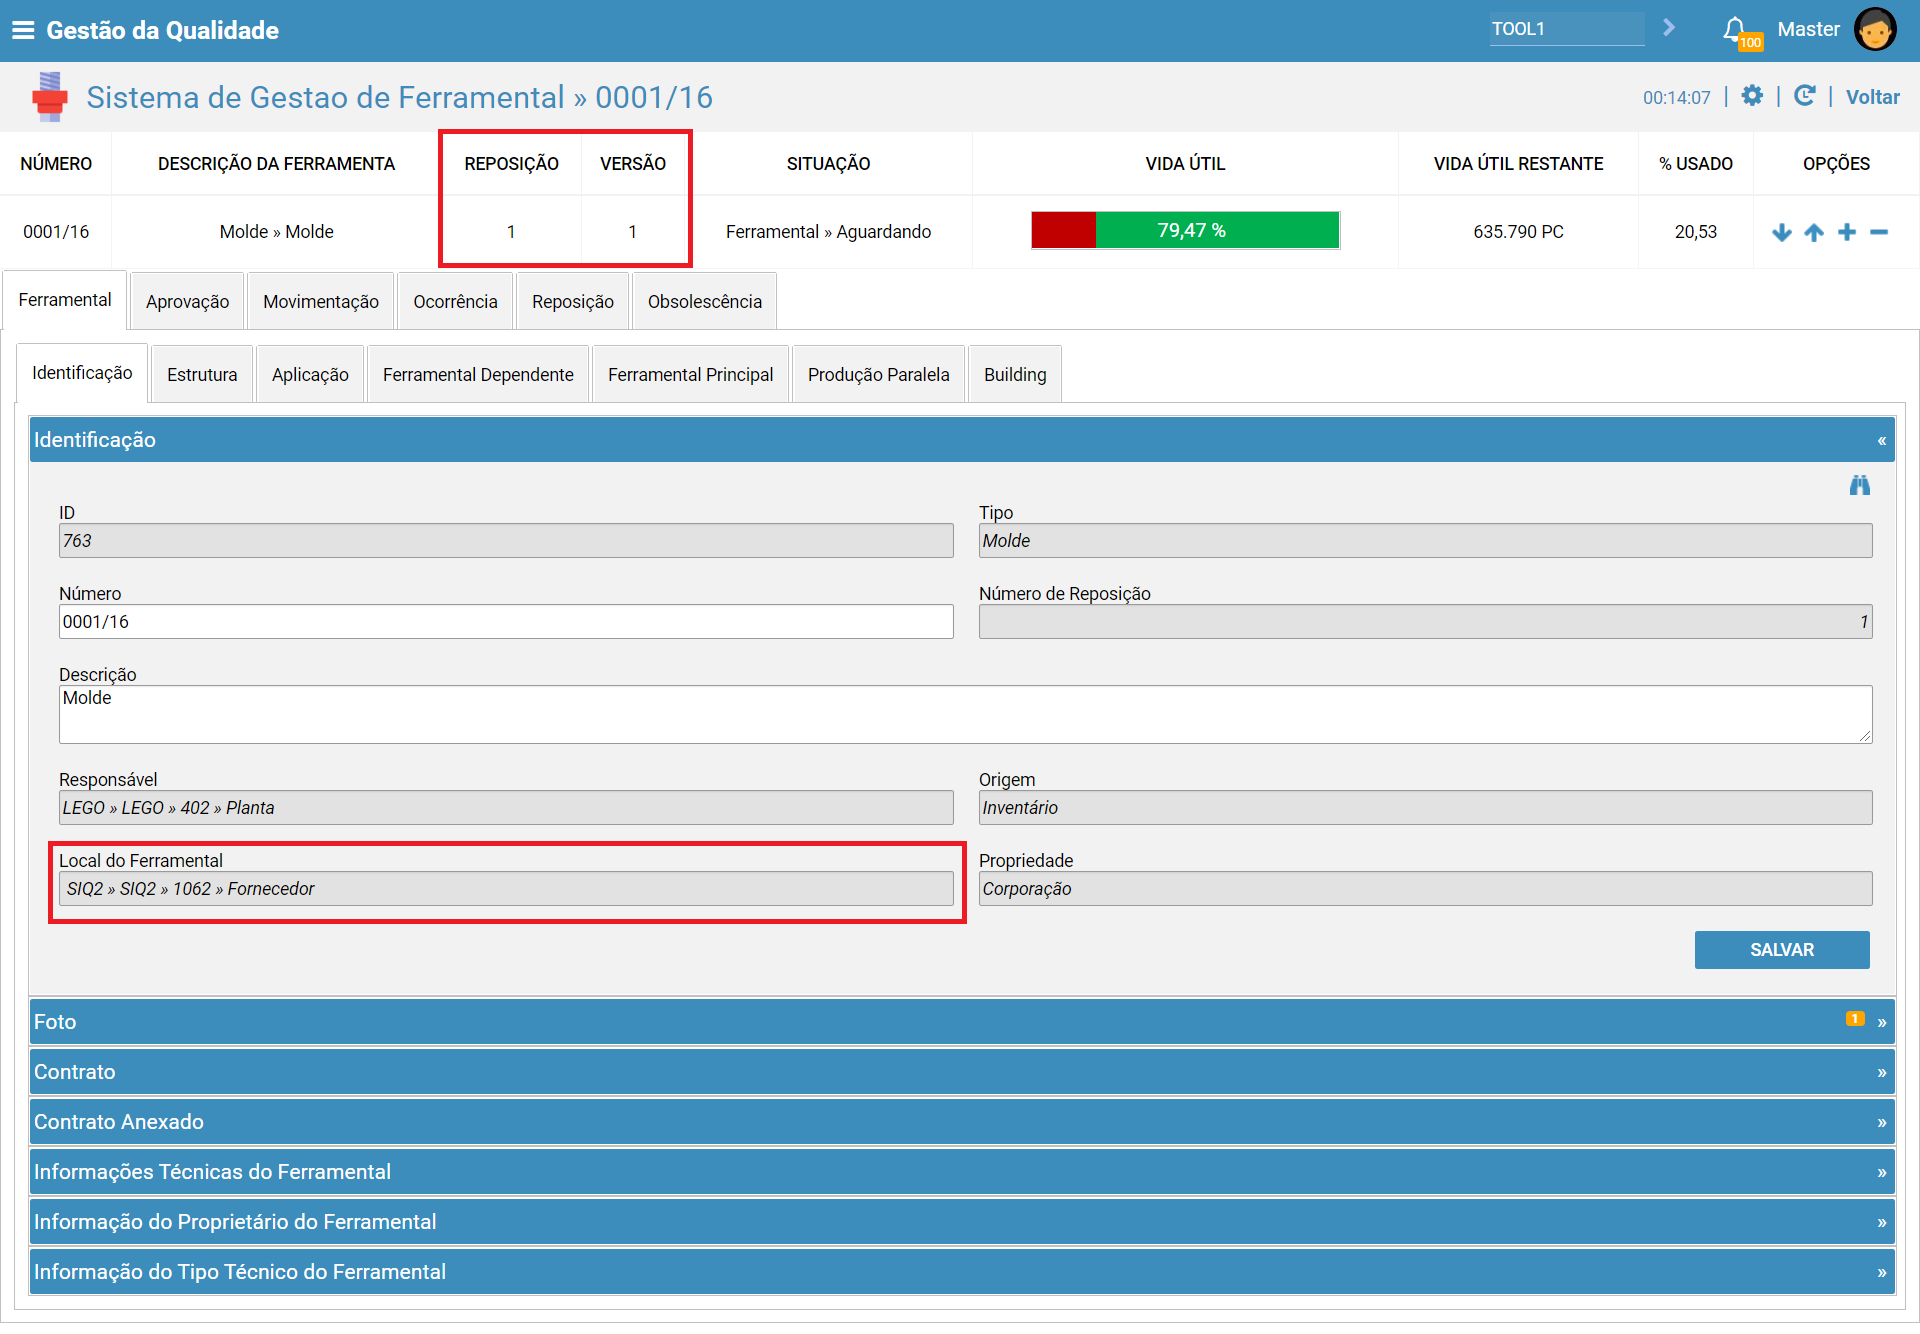Open the Master user avatar
The width and height of the screenshot is (1920, 1334).
pyautogui.click(x=1875, y=29)
